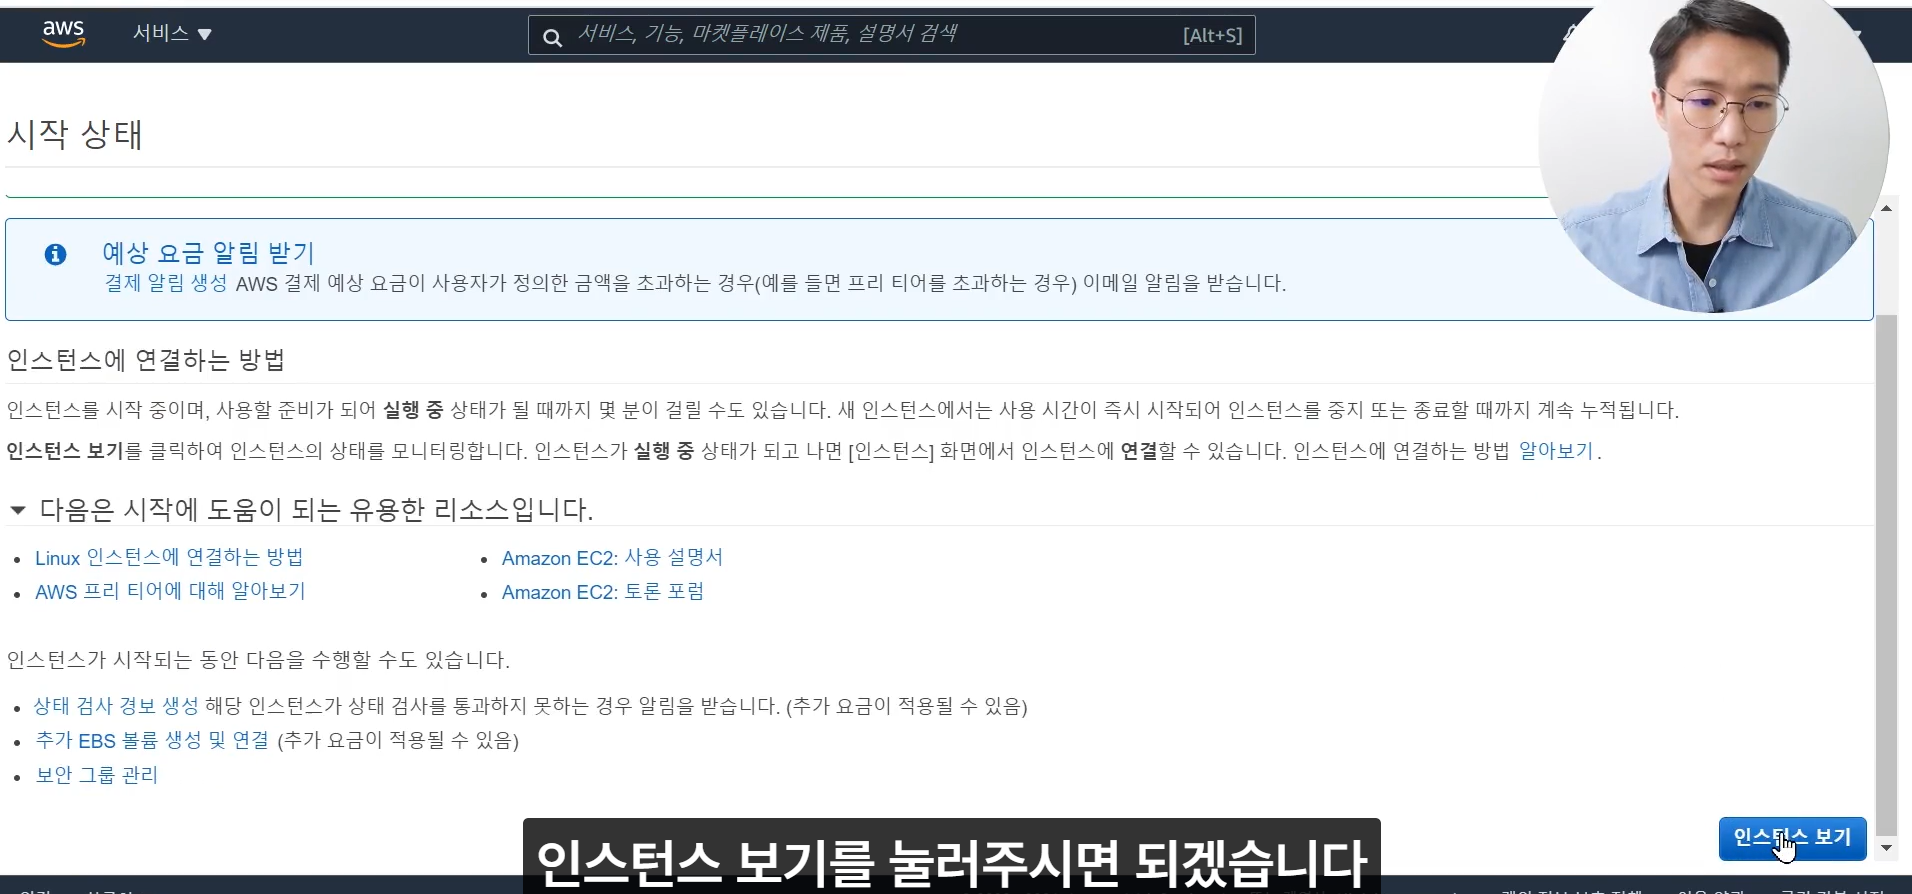Viewport: 1912px width, 894px height.
Task: Open the 결제 알림 생성 link
Action: click(166, 283)
